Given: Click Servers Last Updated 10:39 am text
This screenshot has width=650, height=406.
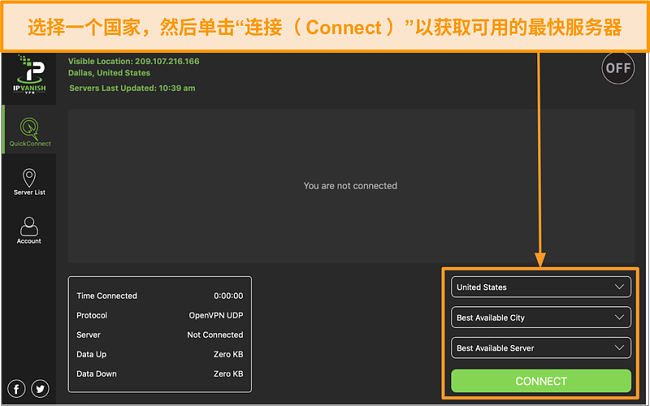Looking at the screenshot, I should pyautogui.click(x=132, y=88).
